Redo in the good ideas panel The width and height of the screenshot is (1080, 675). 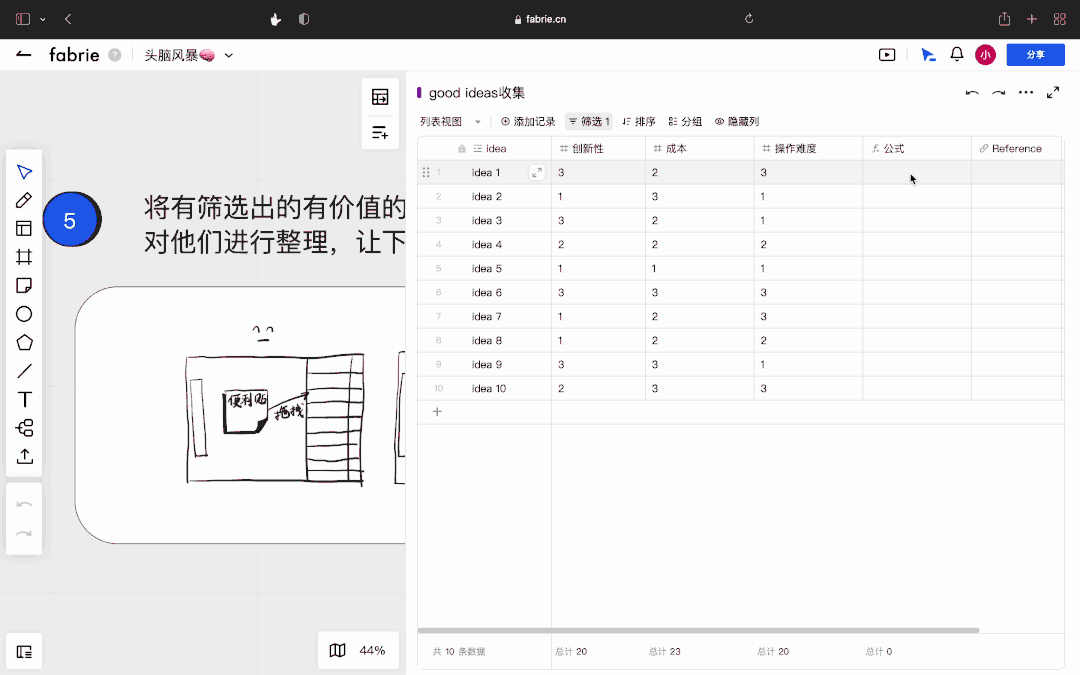(998, 92)
